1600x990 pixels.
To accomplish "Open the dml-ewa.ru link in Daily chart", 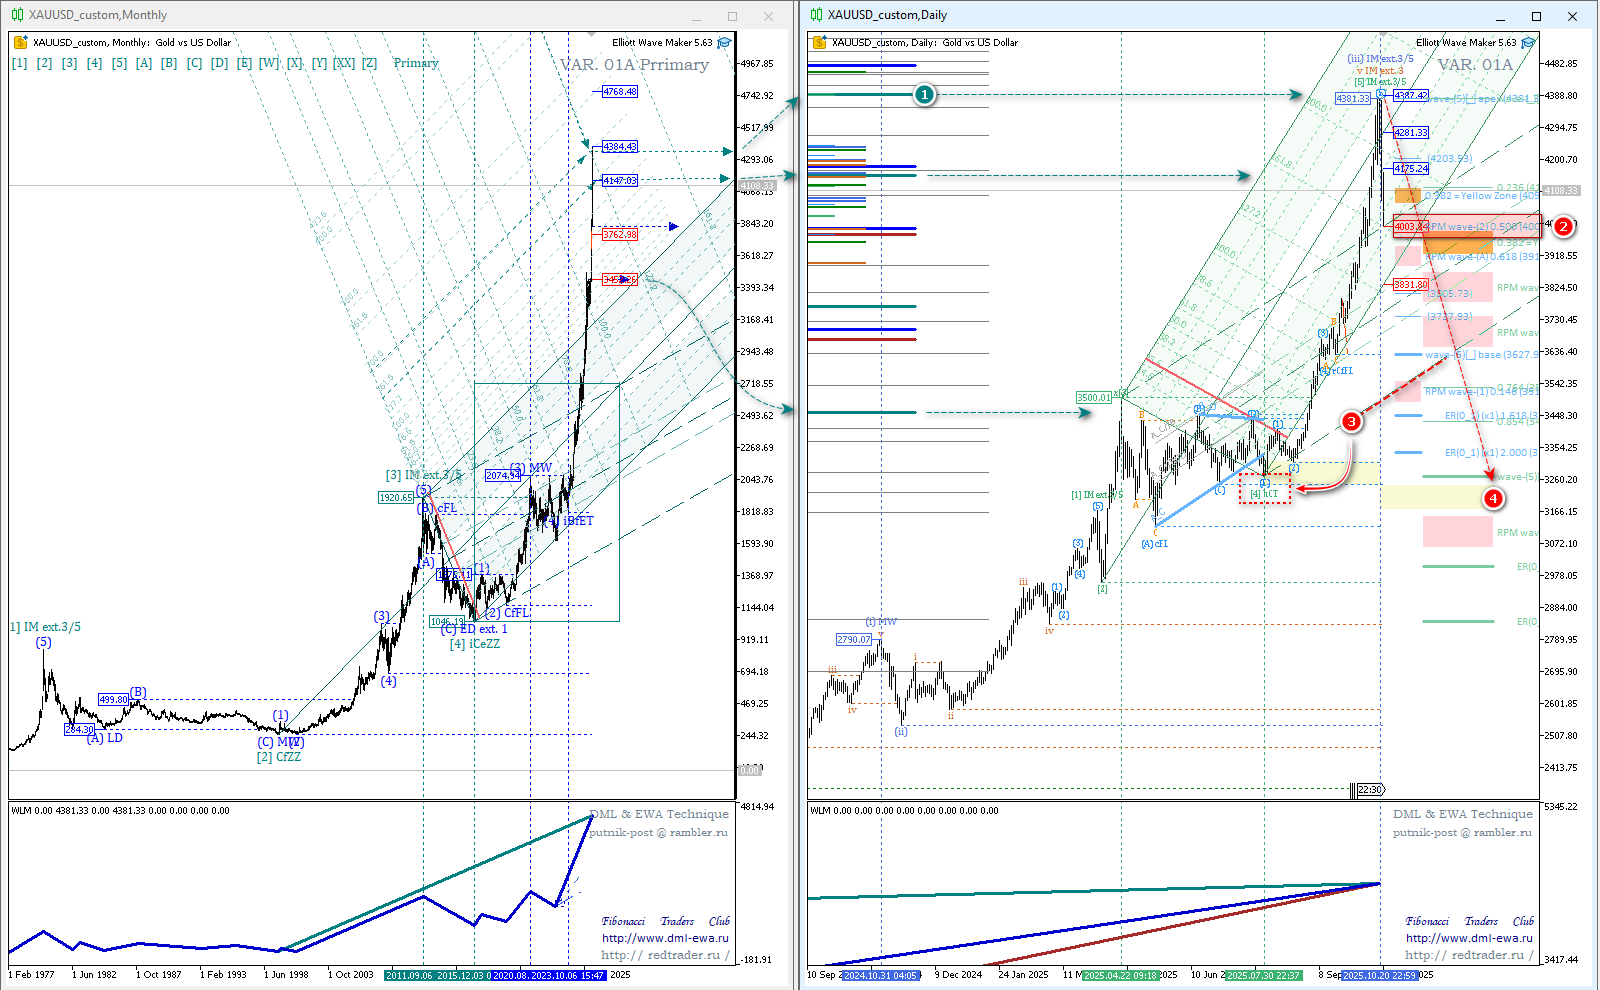I will pyautogui.click(x=1468, y=938).
